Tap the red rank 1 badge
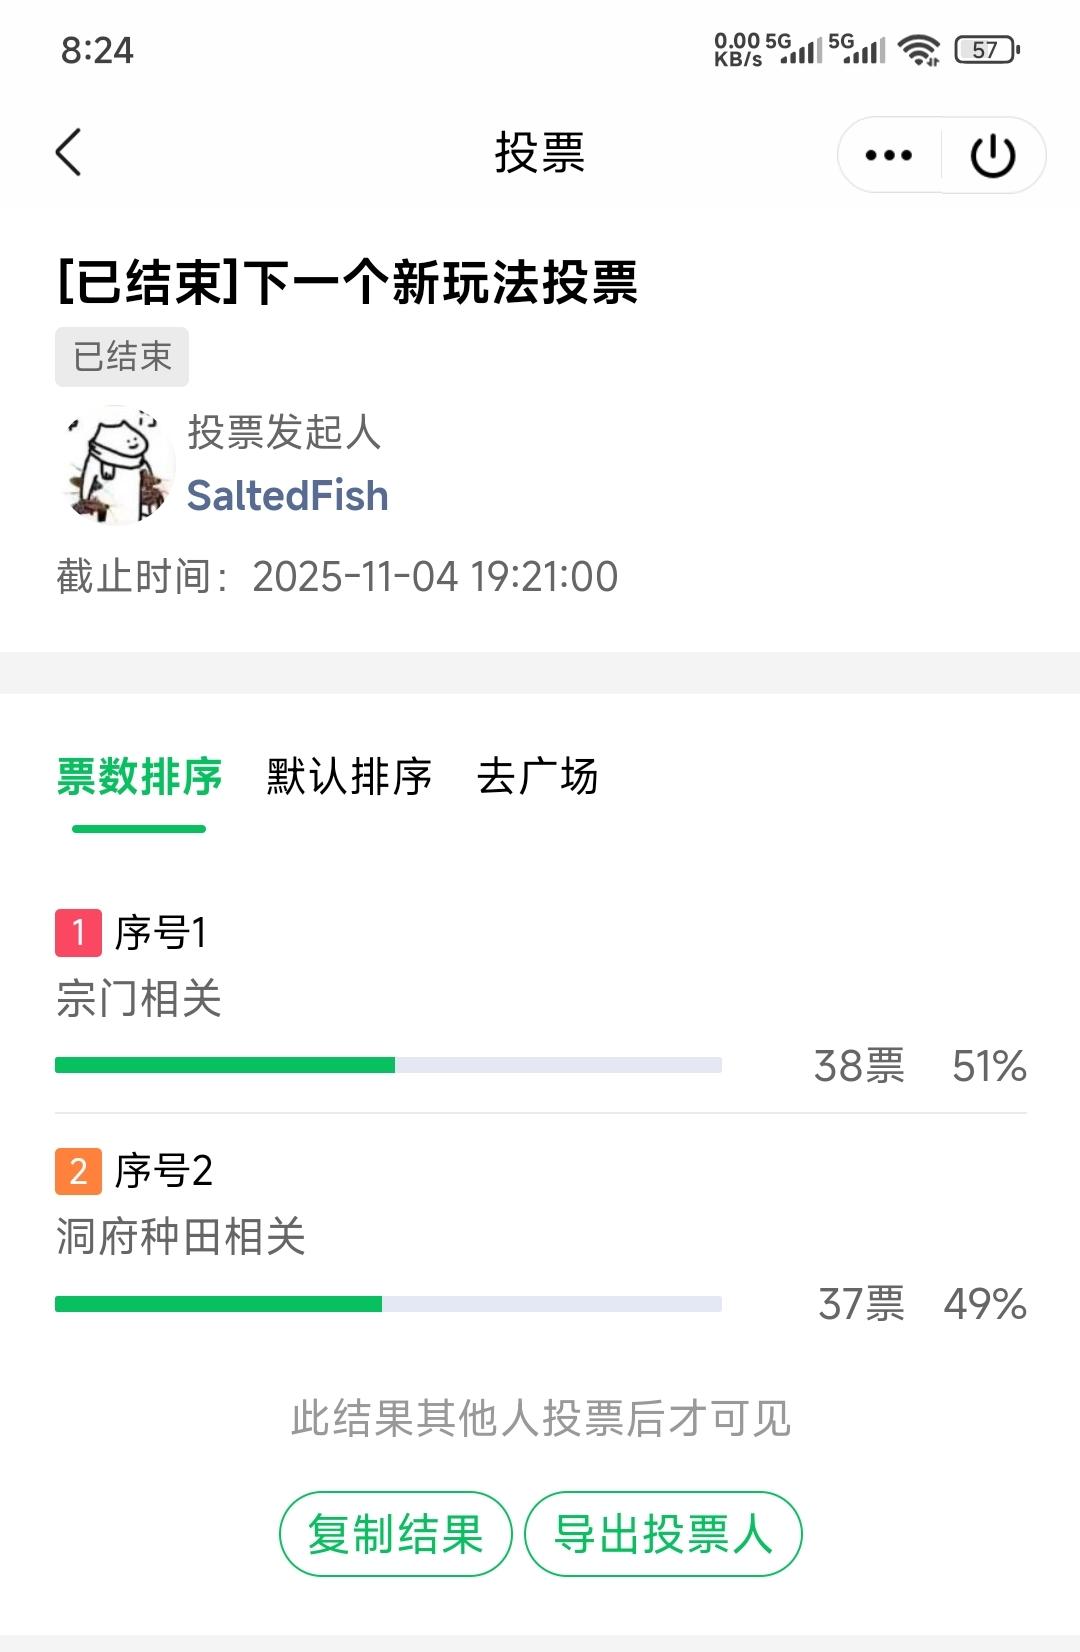The width and height of the screenshot is (1080, 1652). (78, 933)
